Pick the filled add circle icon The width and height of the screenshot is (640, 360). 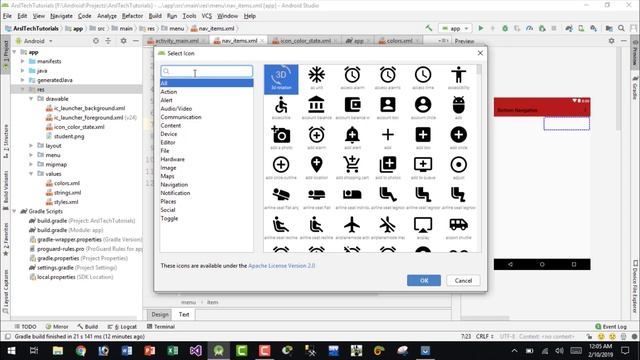coord(458,135)
